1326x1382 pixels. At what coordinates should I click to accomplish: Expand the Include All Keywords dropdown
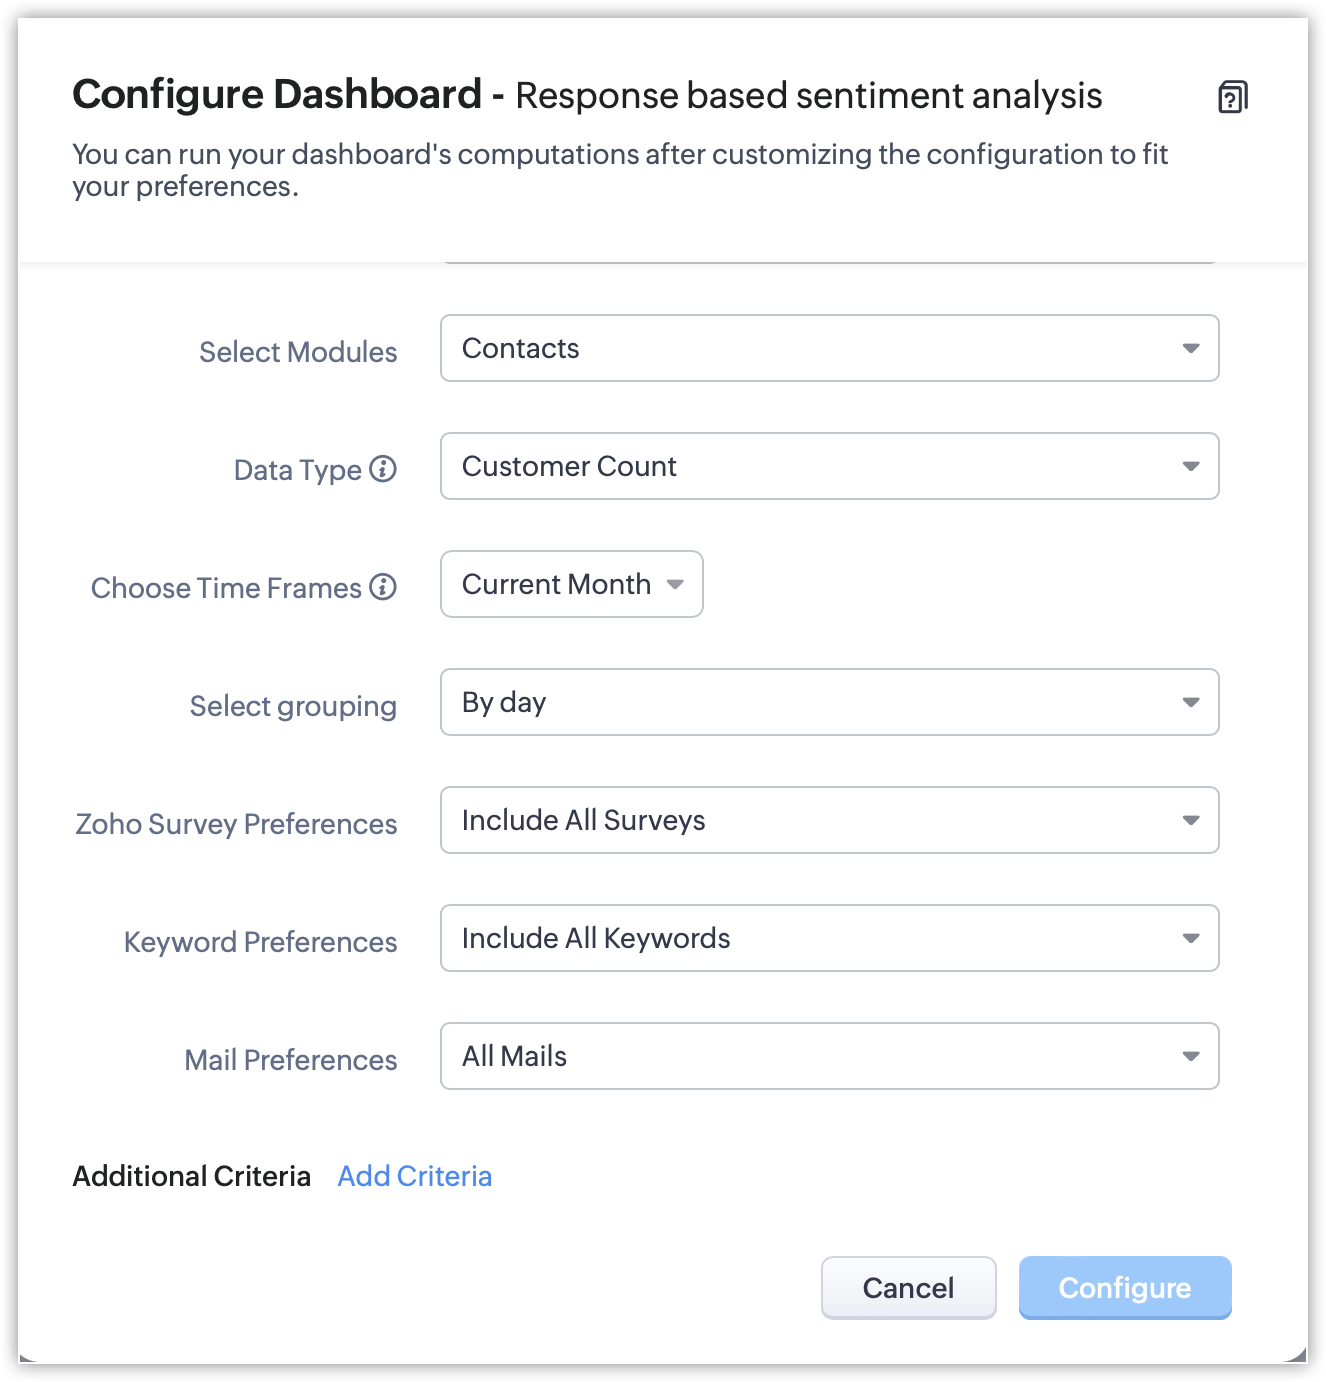[x=829, y=938]
